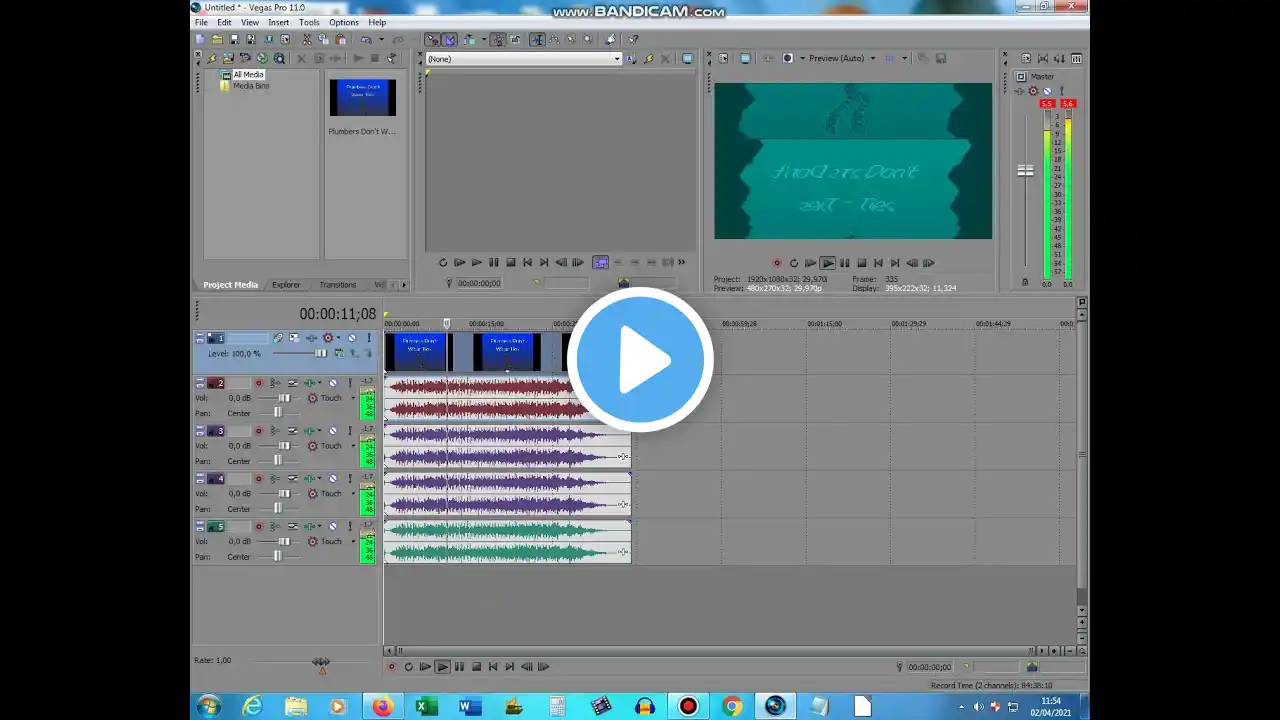Select the Plumbers Don't W... media thumbnail

pyautogui.click(x=362, y=98)
